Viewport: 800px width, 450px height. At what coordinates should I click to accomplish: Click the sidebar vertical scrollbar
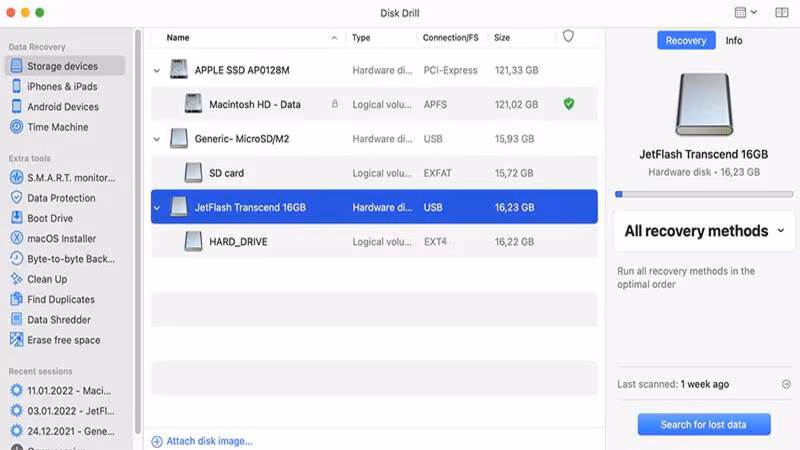137,232
